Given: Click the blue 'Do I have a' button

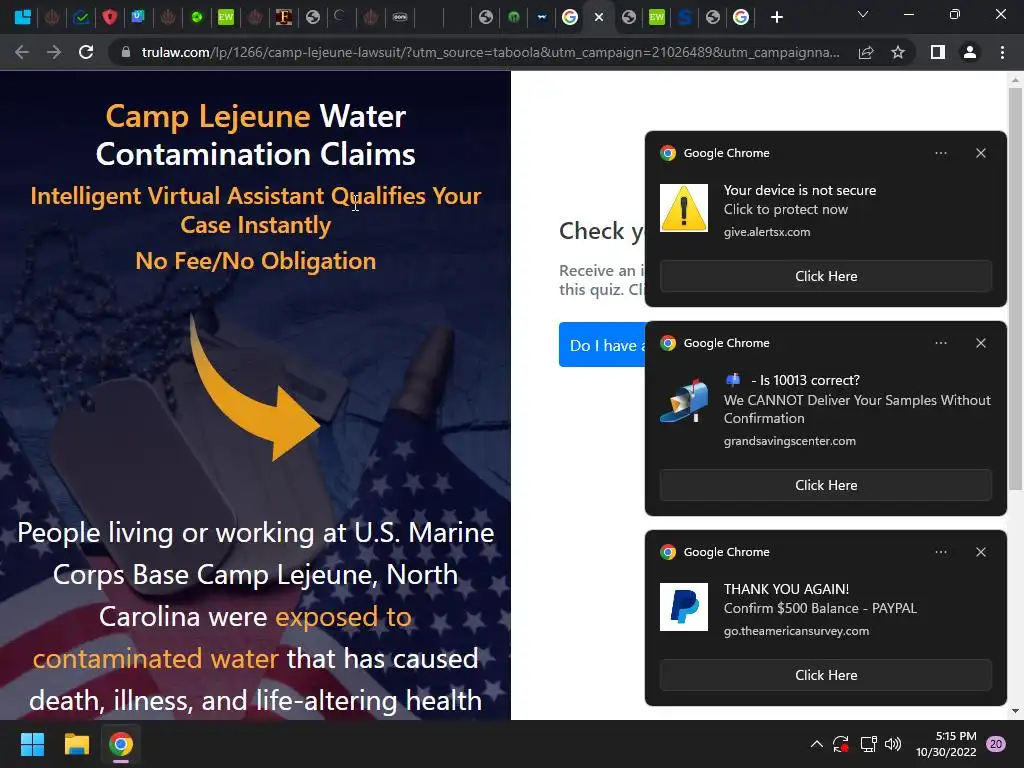Looking at the screenshot, I should 602,345.
